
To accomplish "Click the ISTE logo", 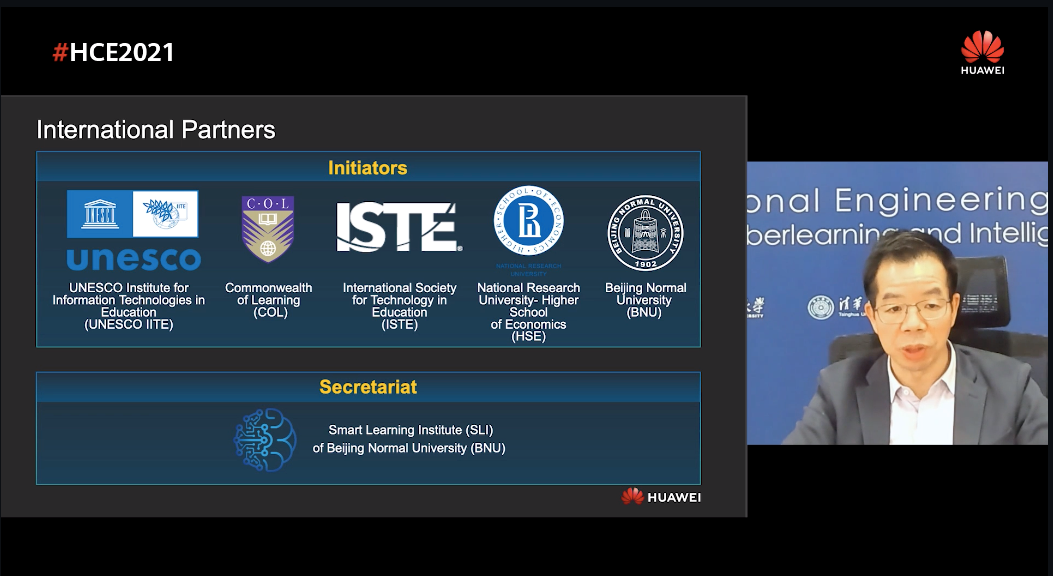I will [x=398, y=228].
